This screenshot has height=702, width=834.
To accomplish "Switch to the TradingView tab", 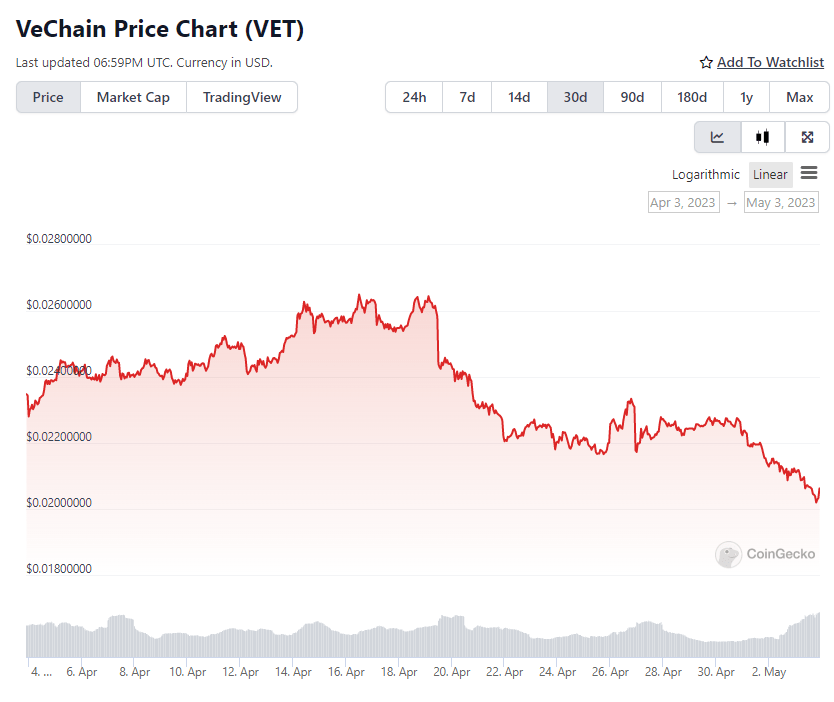I will point(242,97).
